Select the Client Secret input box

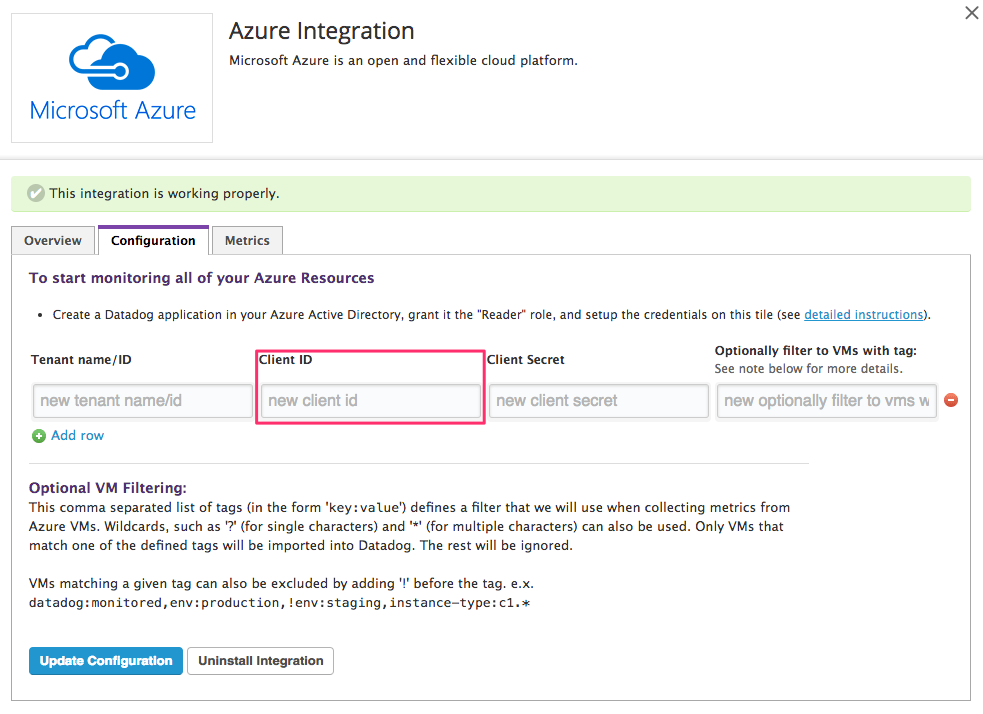coord(598,401)
